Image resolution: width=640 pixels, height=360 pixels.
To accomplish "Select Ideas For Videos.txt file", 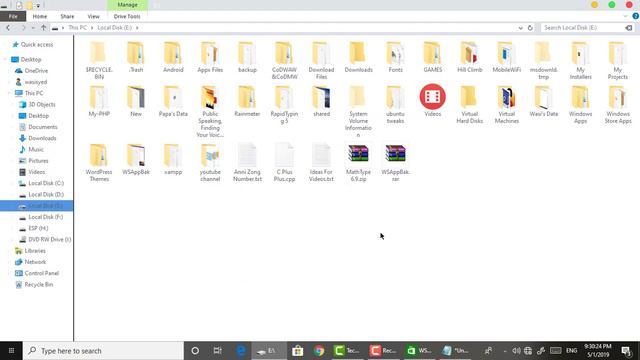I will 321,163.
